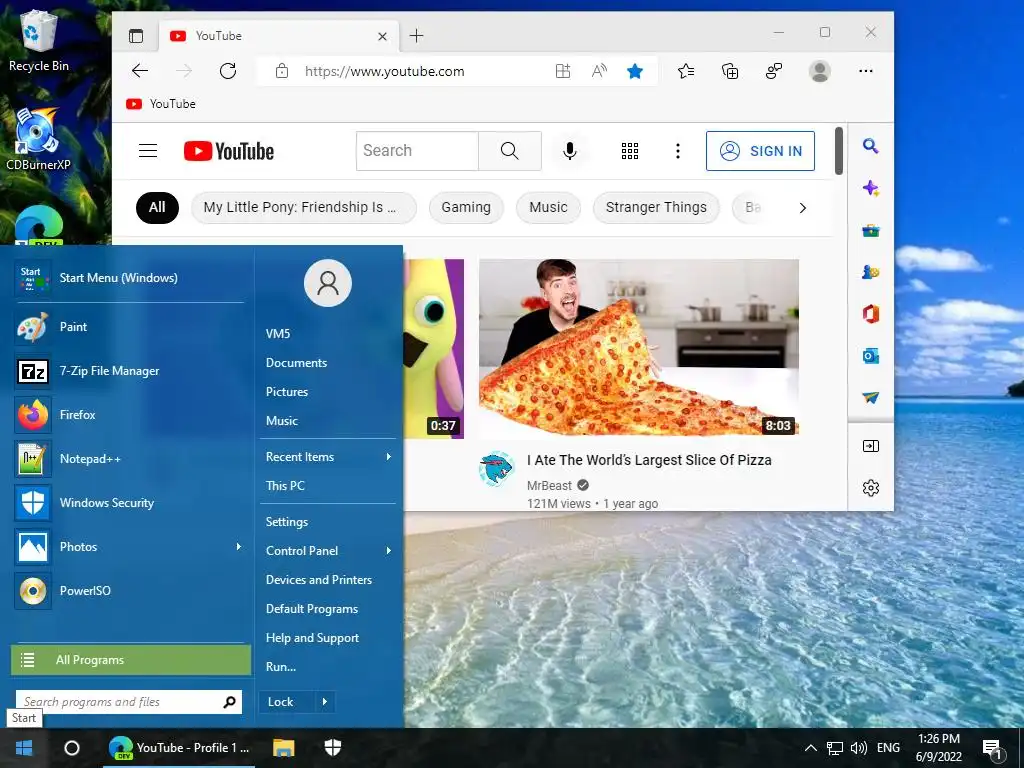This screenshot has height=768, width=1024.
Task: Open YouTube bookmark in favorites bar
Action: pos(161,104)
